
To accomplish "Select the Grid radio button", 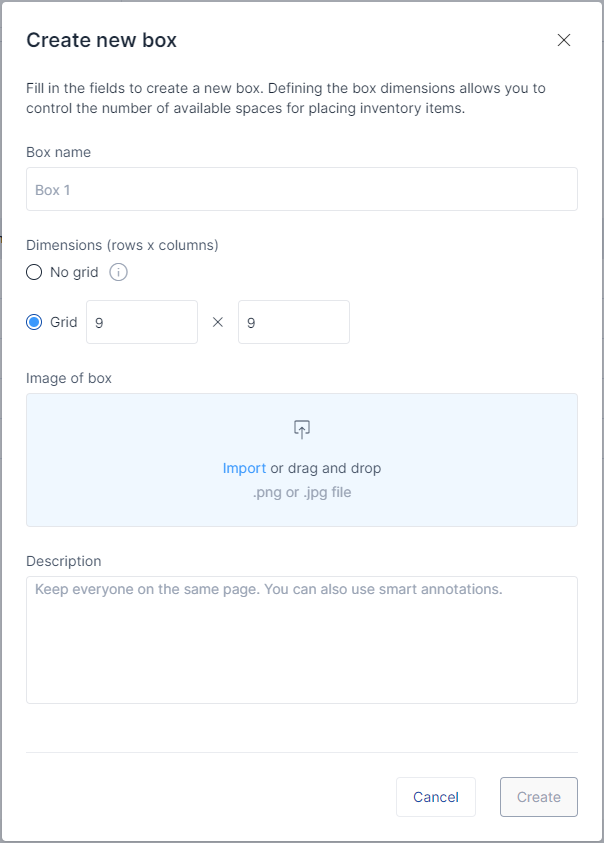I will point(34,322).
